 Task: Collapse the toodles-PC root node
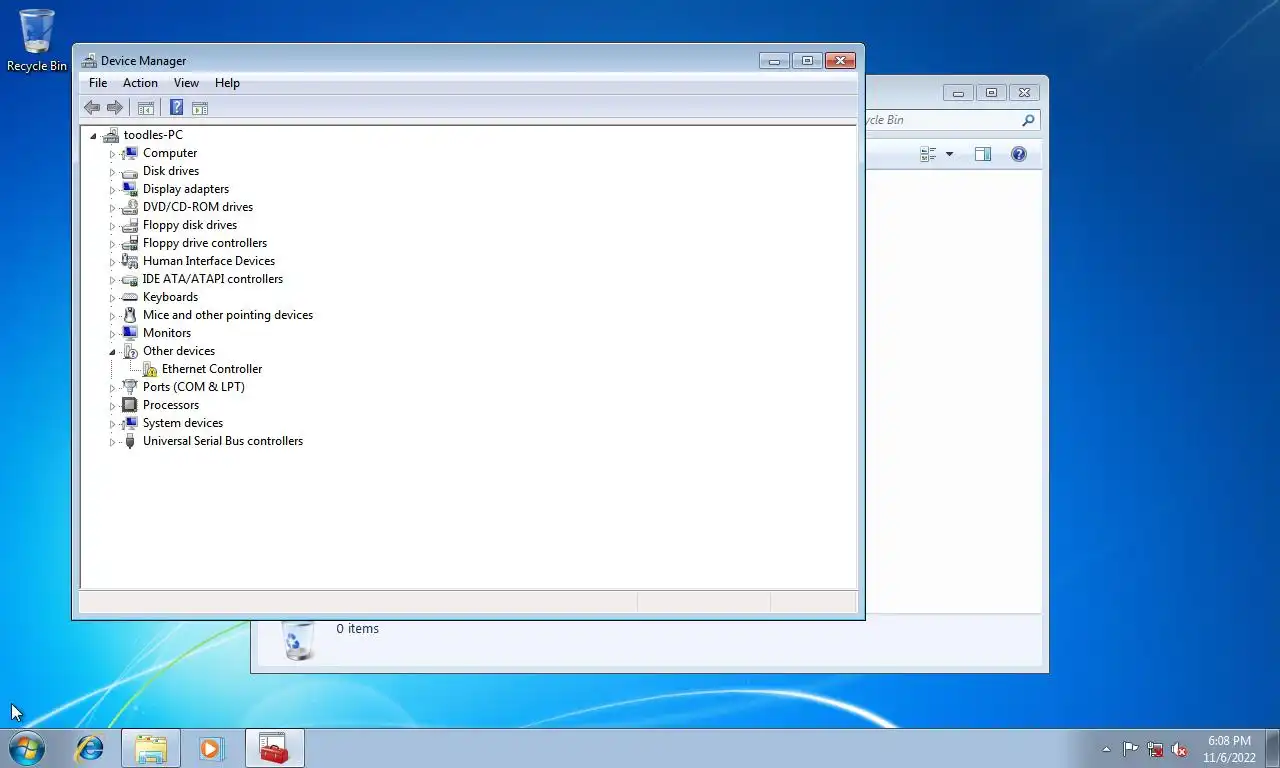click(93, 136)
